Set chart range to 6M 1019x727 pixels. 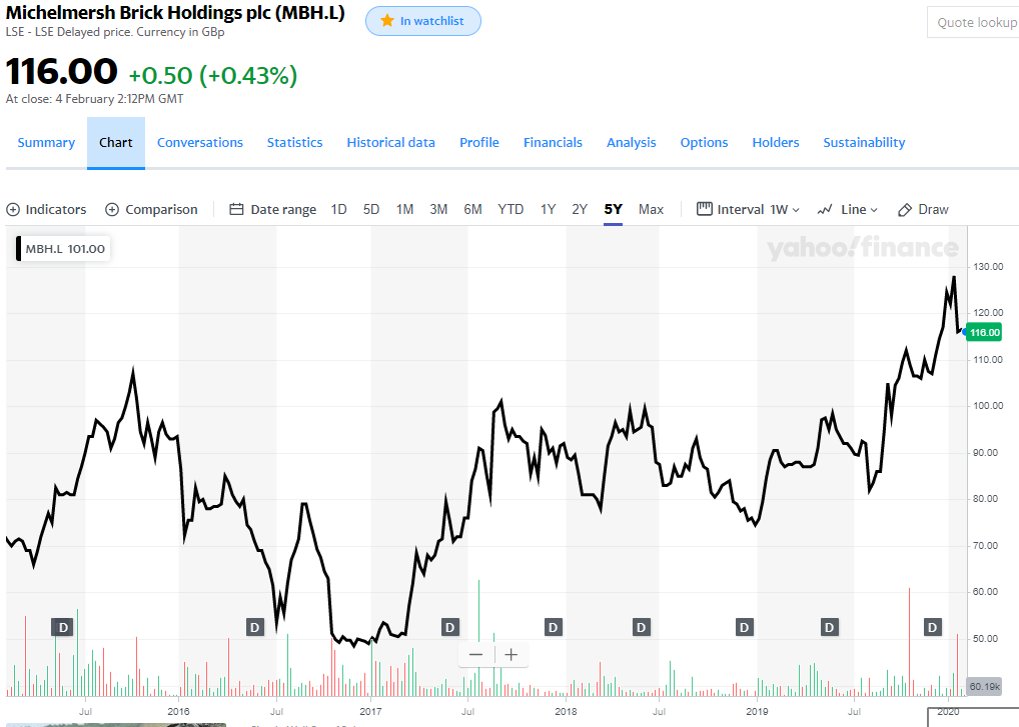(x=472, y=209)
